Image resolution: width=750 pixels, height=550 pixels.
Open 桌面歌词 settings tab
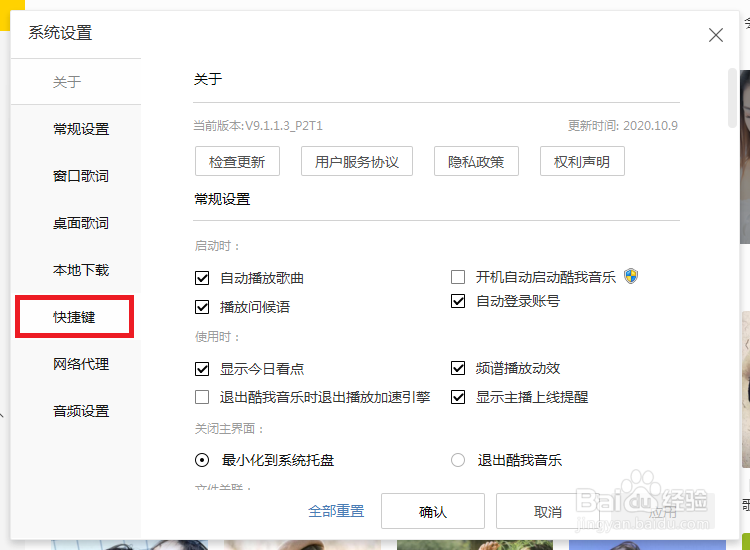tap(76, 223)
